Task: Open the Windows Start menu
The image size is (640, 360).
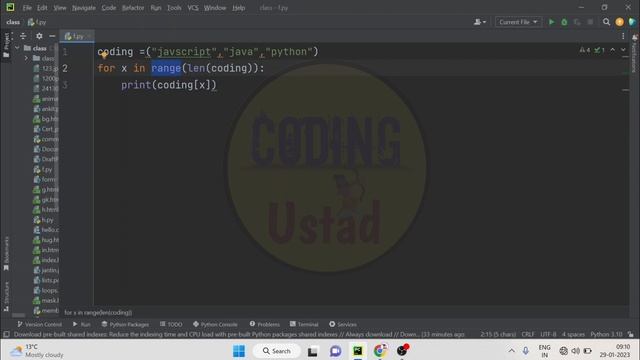Action: pos(239,351)
